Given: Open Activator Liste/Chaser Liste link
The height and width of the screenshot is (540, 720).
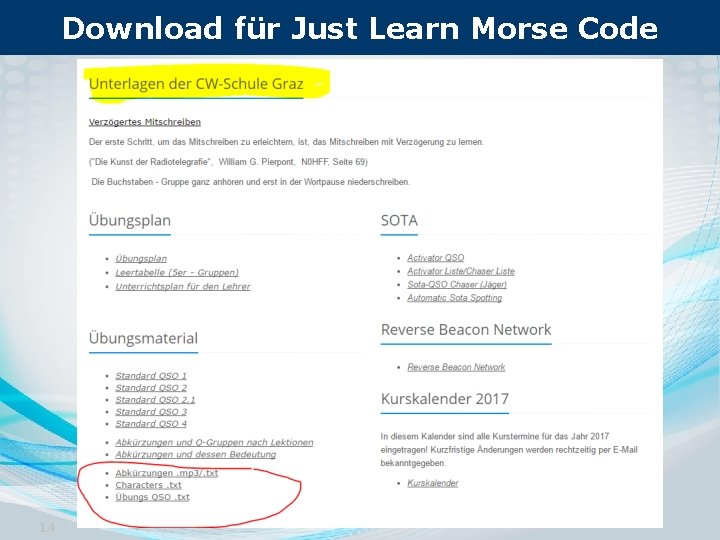Looking at the screenshot, I should pyautogui.click(x=461, y=271).
